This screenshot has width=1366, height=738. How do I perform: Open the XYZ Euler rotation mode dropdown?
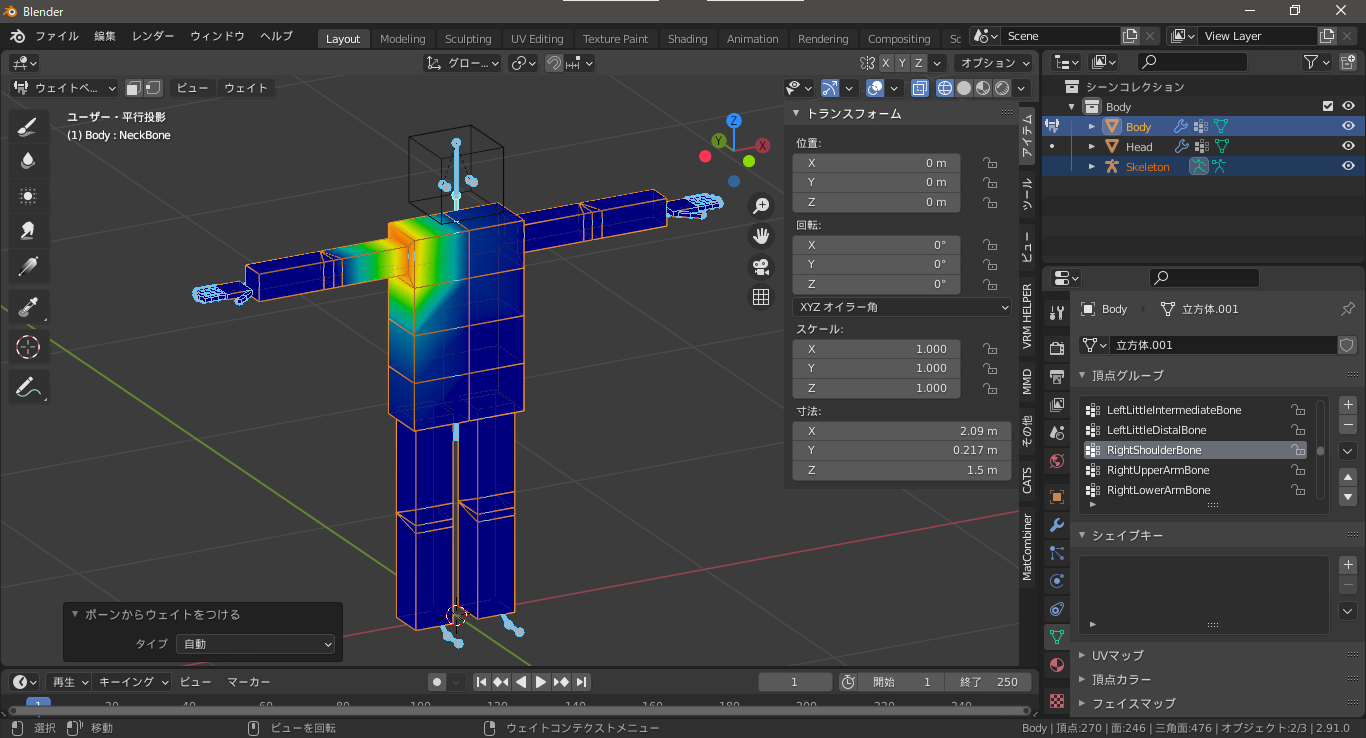pyautogui.click(x=902, y=307)
